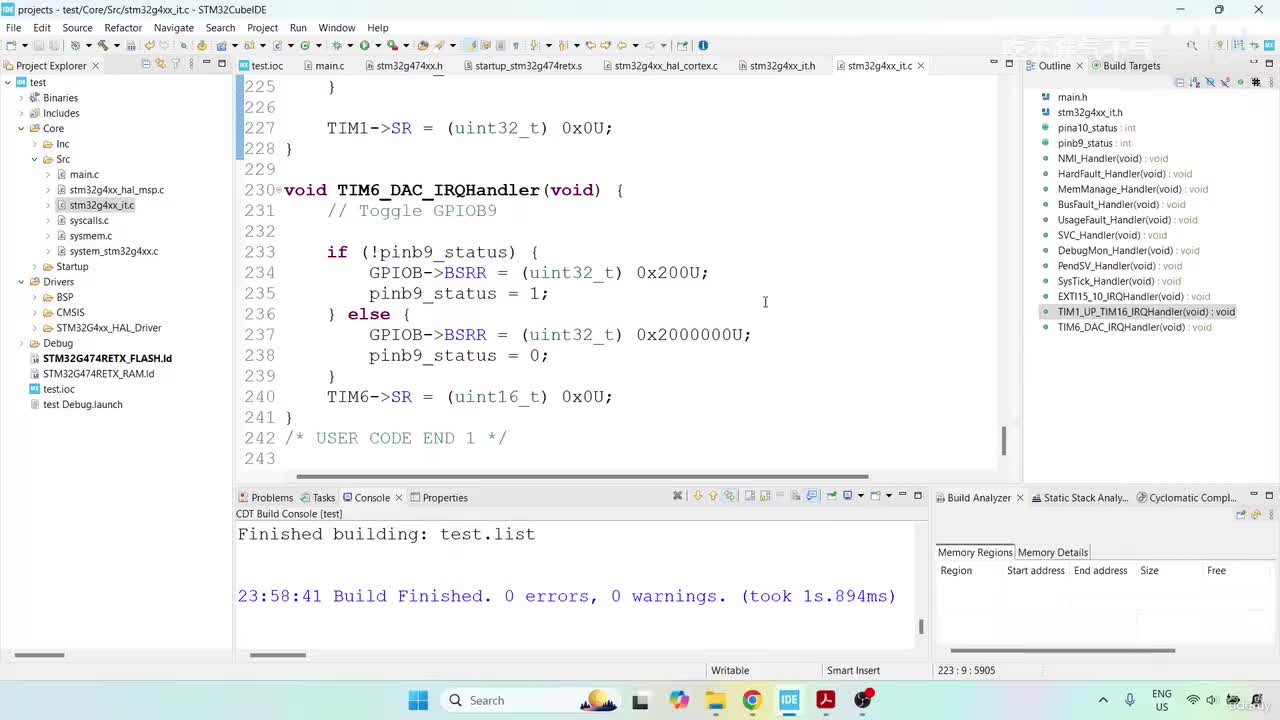Click the Project Explorer filter funnel icon

175,64
